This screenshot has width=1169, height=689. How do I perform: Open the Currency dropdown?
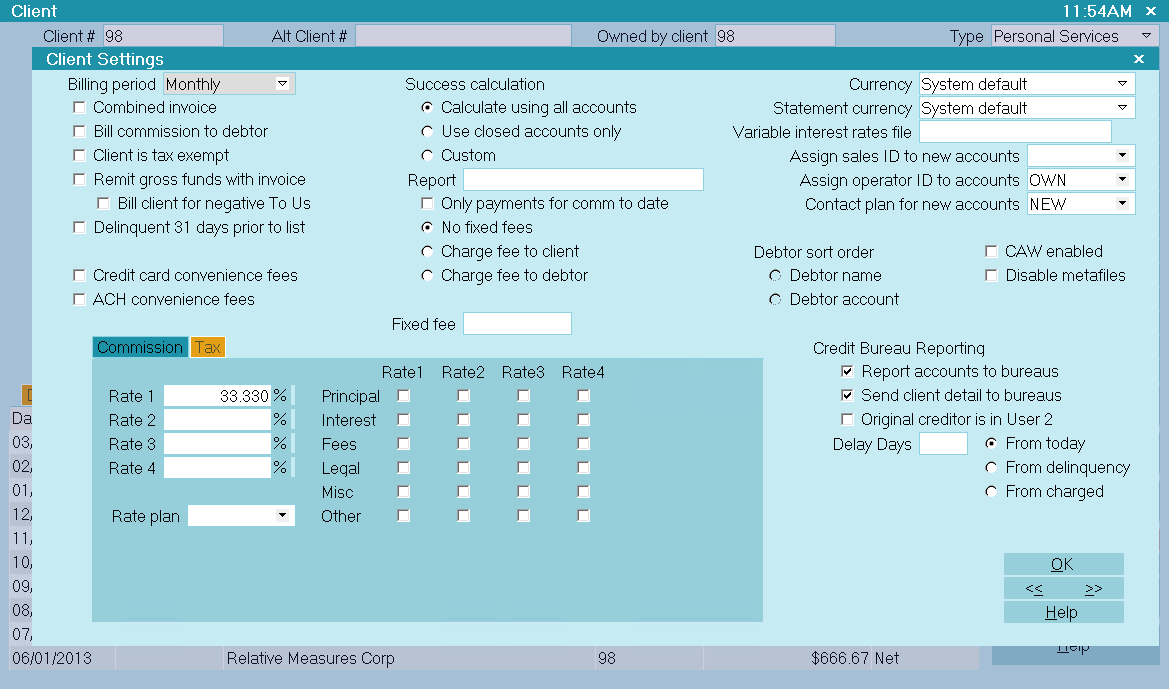pyautogui.click(x=1122, y=84)
